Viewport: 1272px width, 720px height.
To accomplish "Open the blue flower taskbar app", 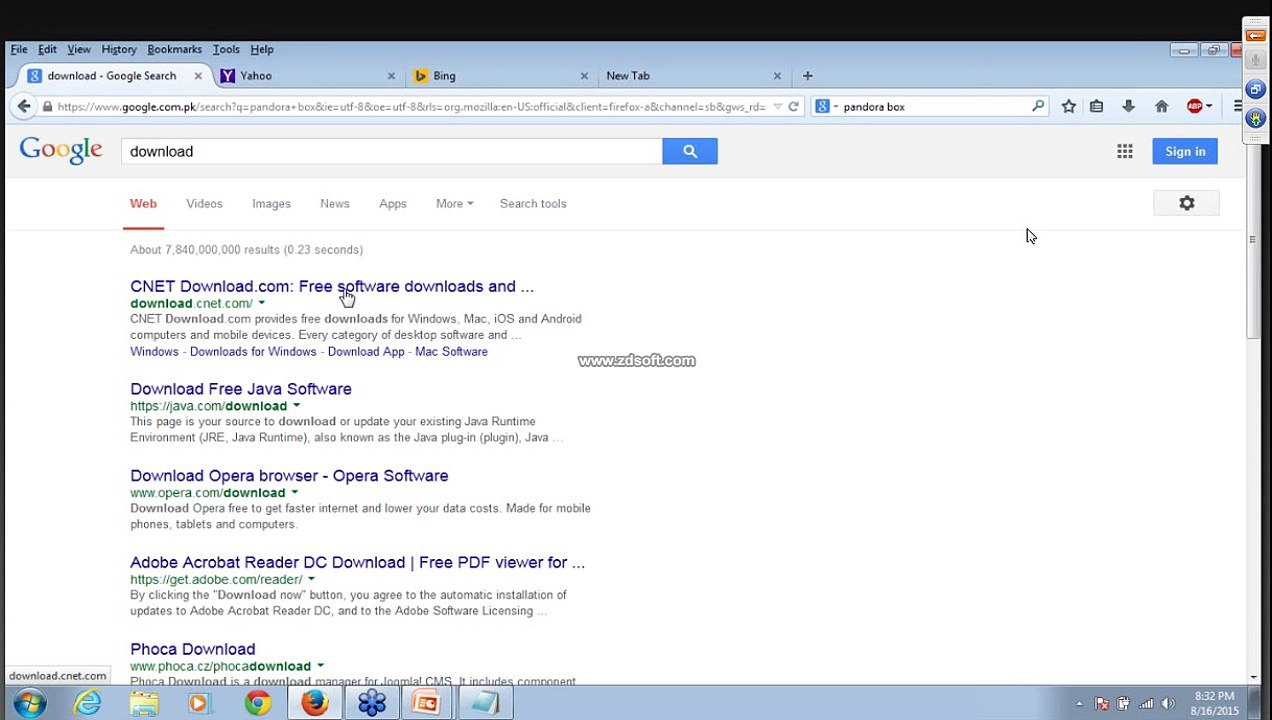I will coord(372,703).
